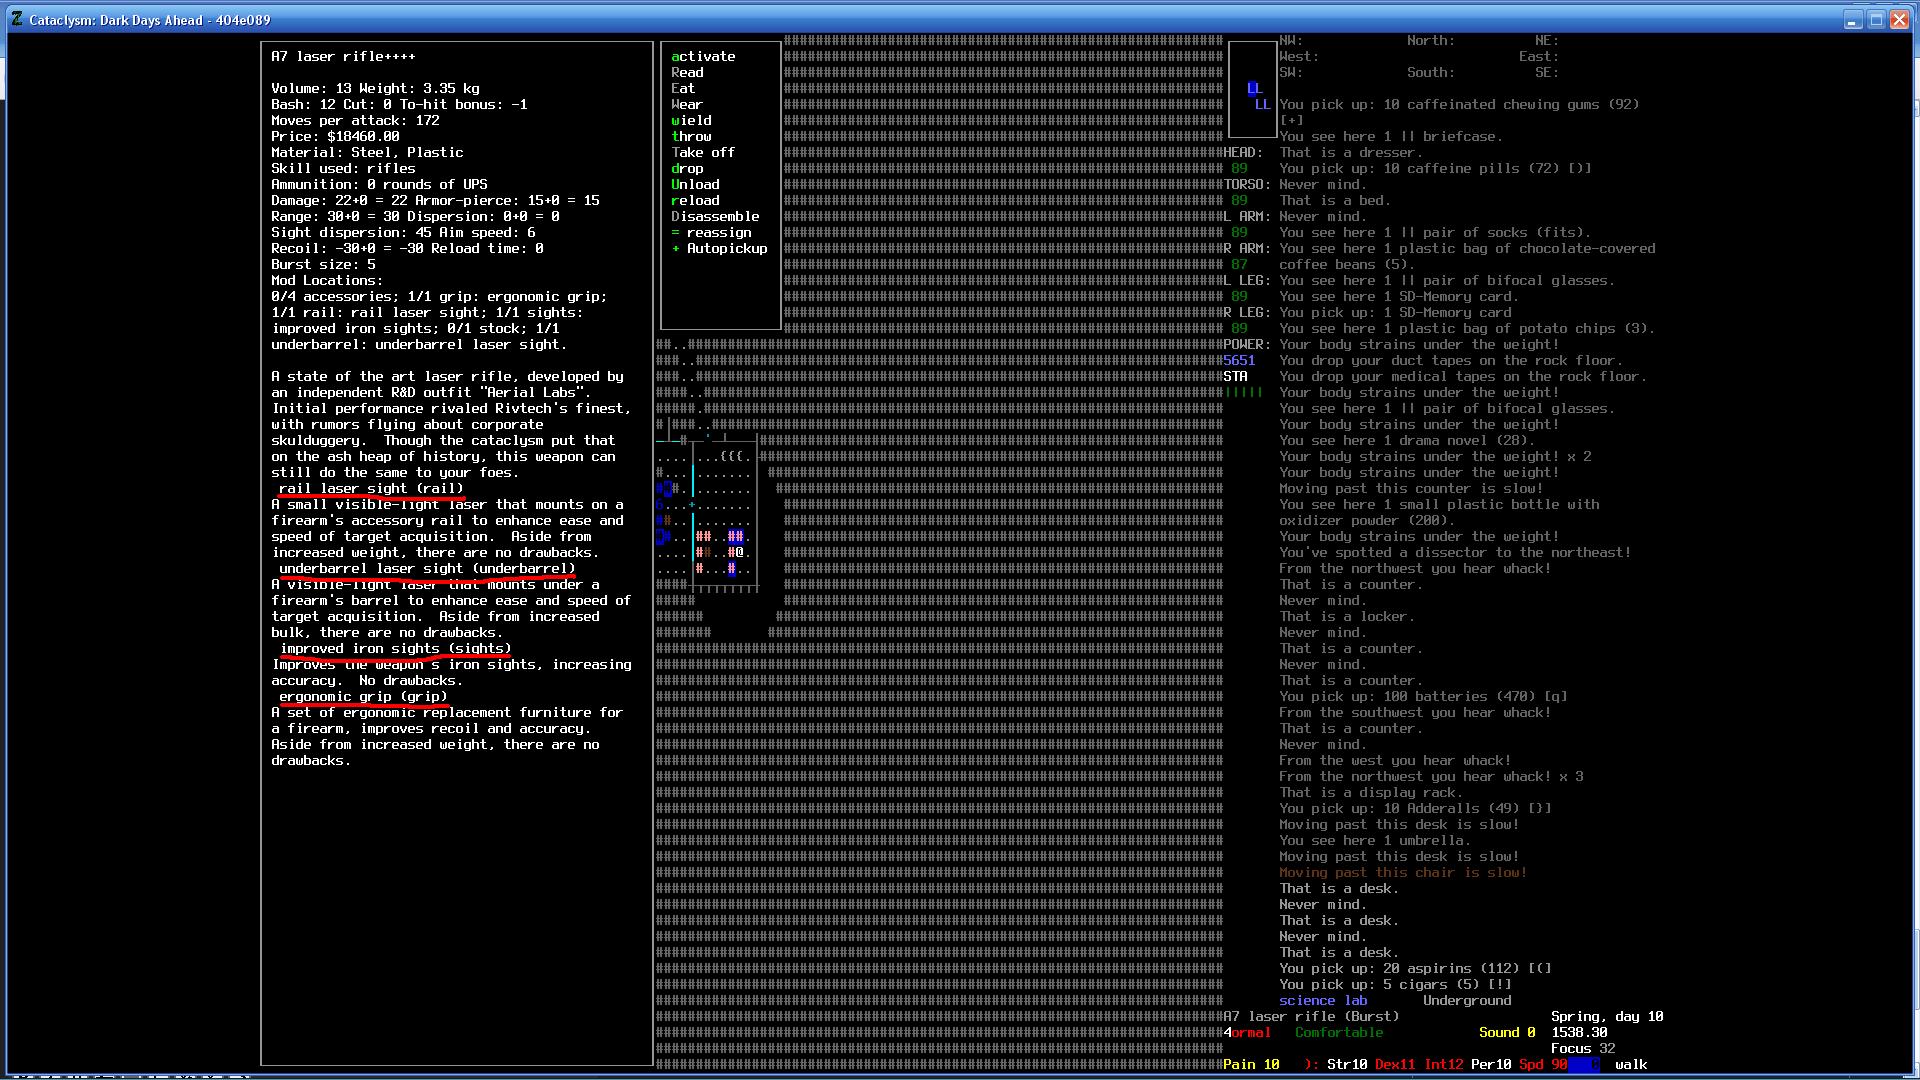This screenshot has height=1080, width=1920.
Task: Select 'activate' in the item action menu
Action: (x=703, y=57)
